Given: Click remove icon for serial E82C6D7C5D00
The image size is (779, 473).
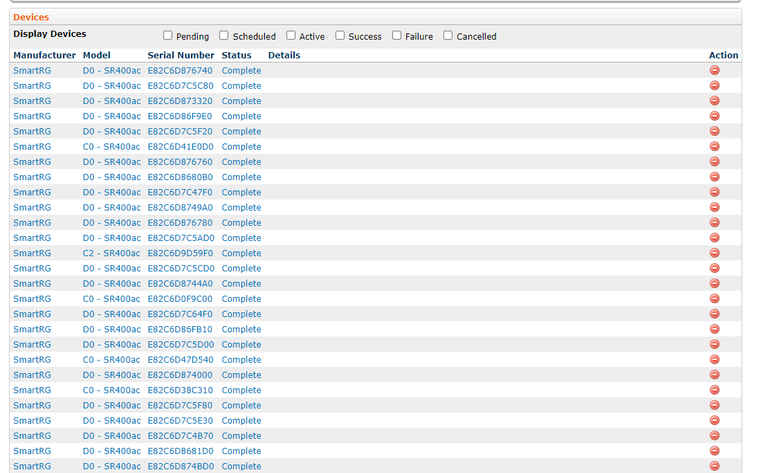Looking at the screenshot, I should coord(714,344).
